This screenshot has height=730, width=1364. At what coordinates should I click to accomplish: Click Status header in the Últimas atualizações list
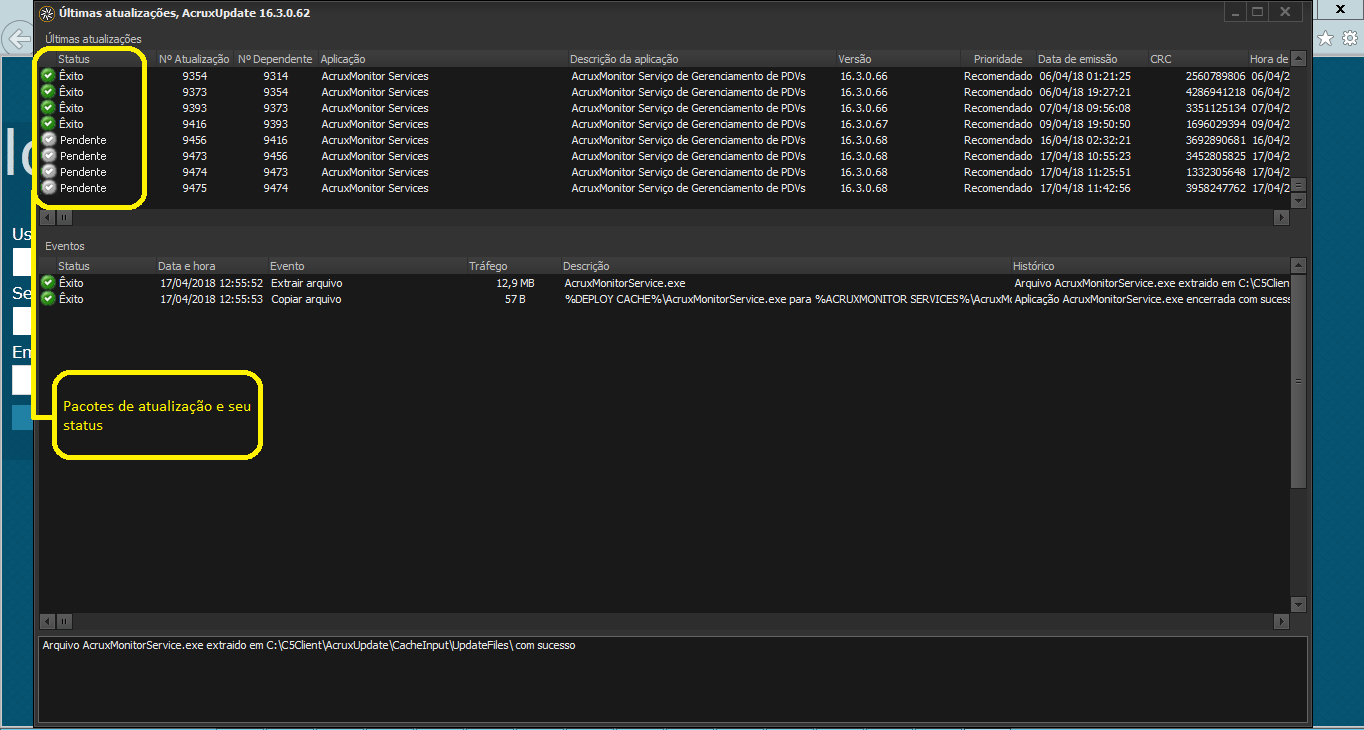tap(74, 59)
